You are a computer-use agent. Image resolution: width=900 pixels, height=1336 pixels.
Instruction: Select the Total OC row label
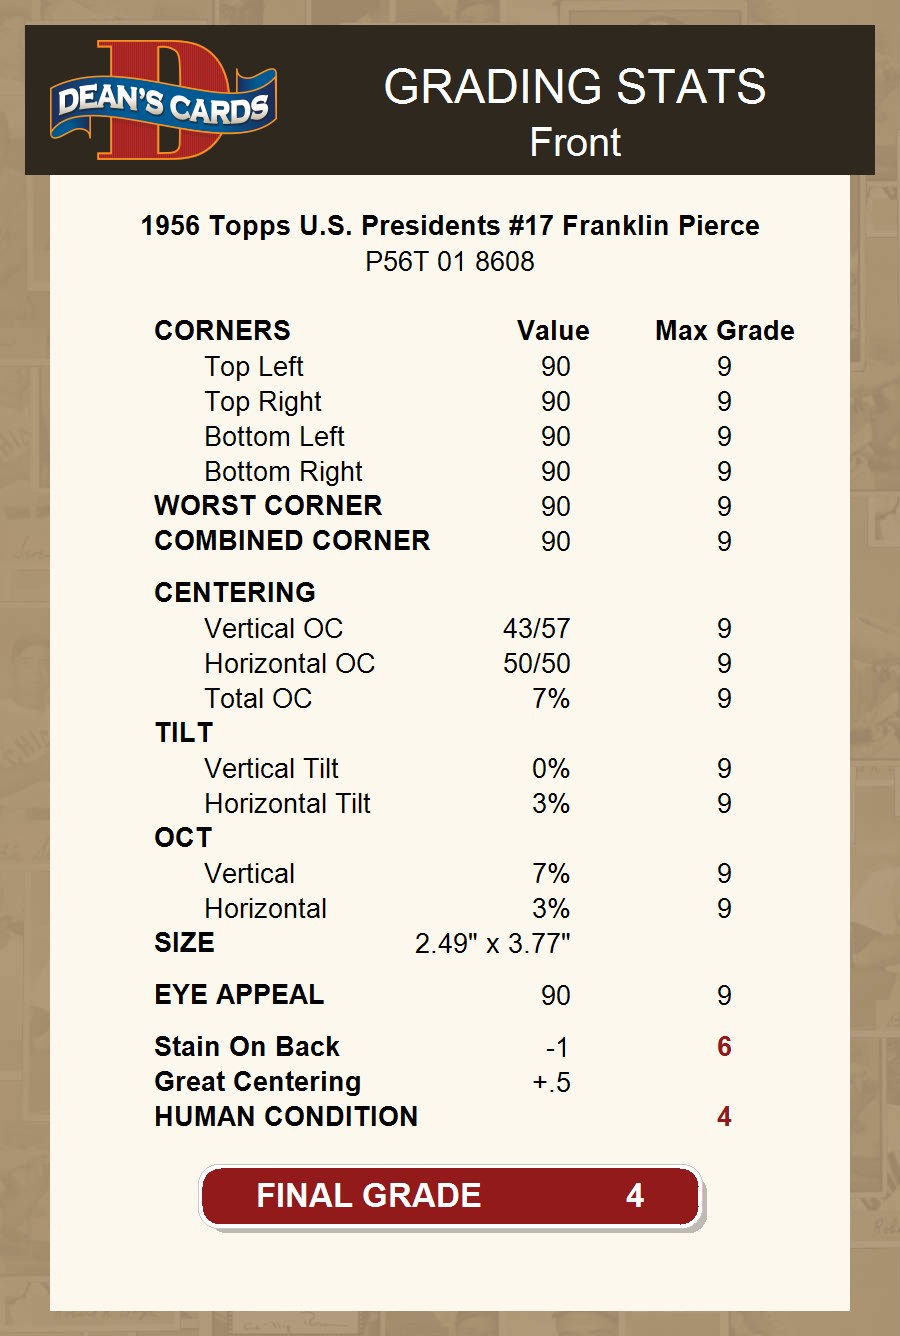[x=258, y=699]
